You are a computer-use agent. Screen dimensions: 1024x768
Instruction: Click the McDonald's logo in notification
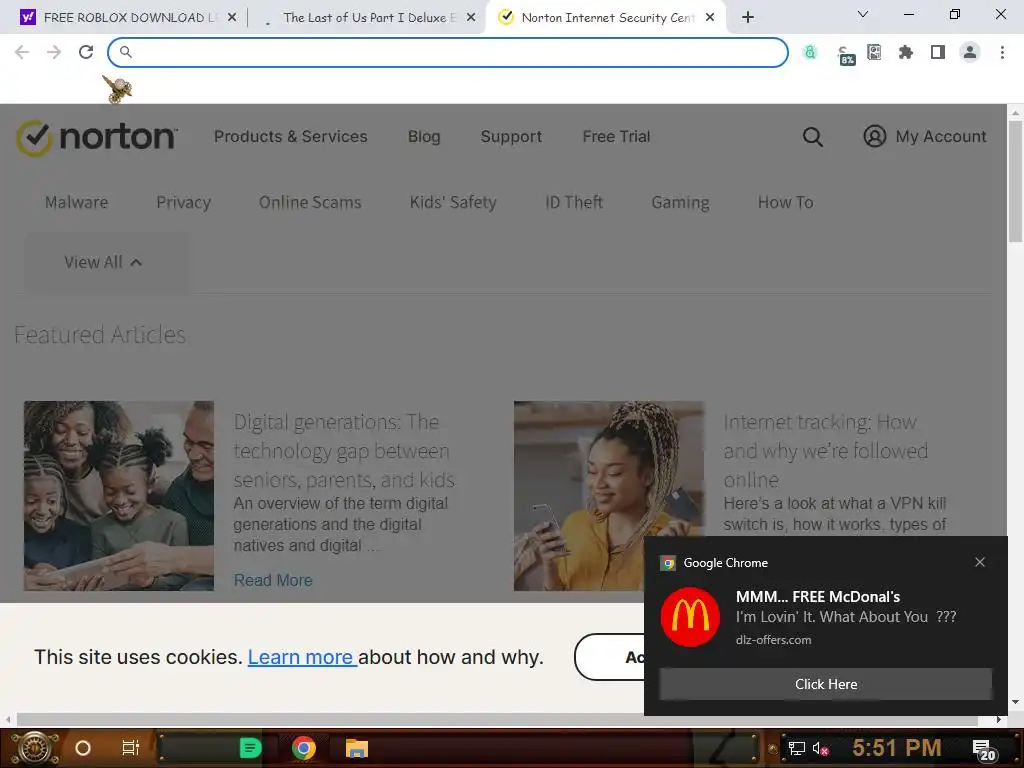690,617
